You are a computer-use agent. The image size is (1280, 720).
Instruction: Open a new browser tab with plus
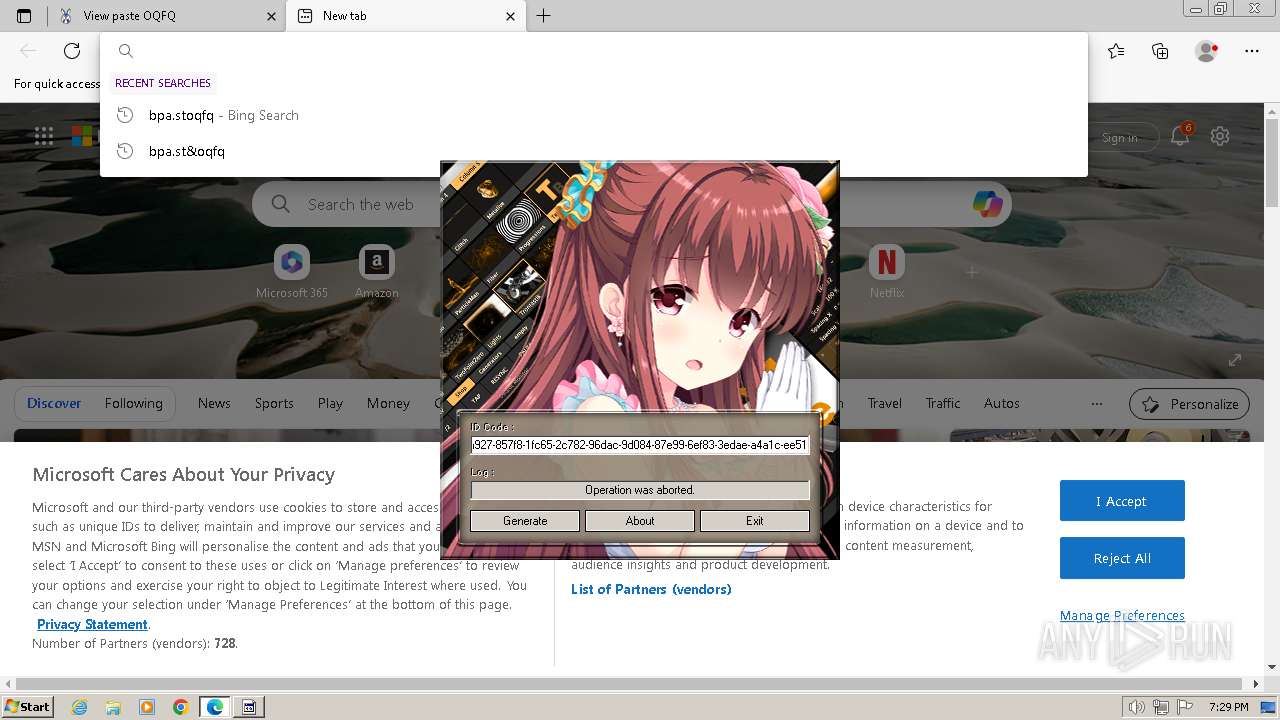coord(543,16)
